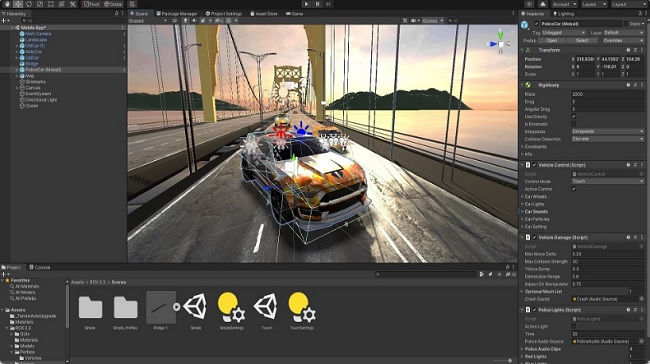Lock the Inspector panel

point(640,14)
